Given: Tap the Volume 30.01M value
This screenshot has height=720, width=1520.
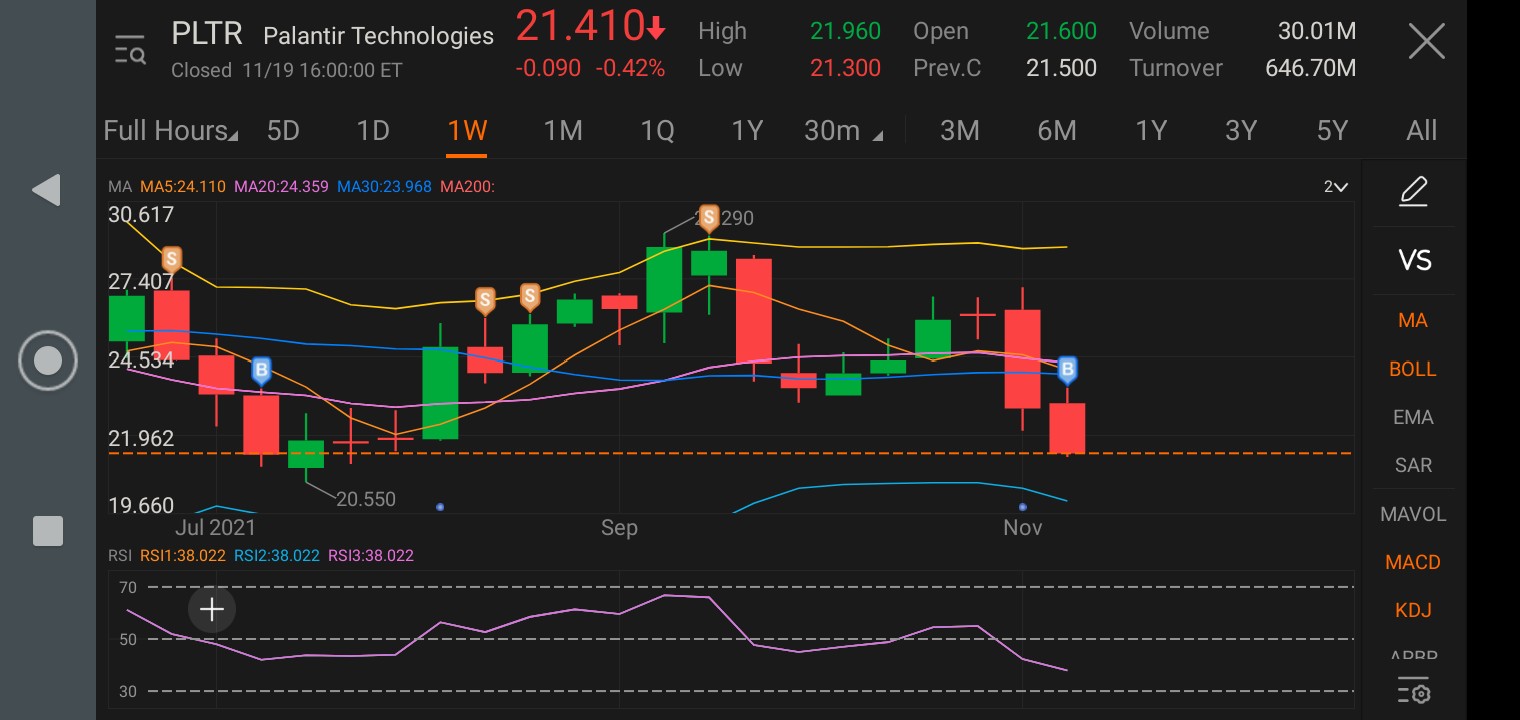Looking at the screenshot, I should (x=1317, y=31).
